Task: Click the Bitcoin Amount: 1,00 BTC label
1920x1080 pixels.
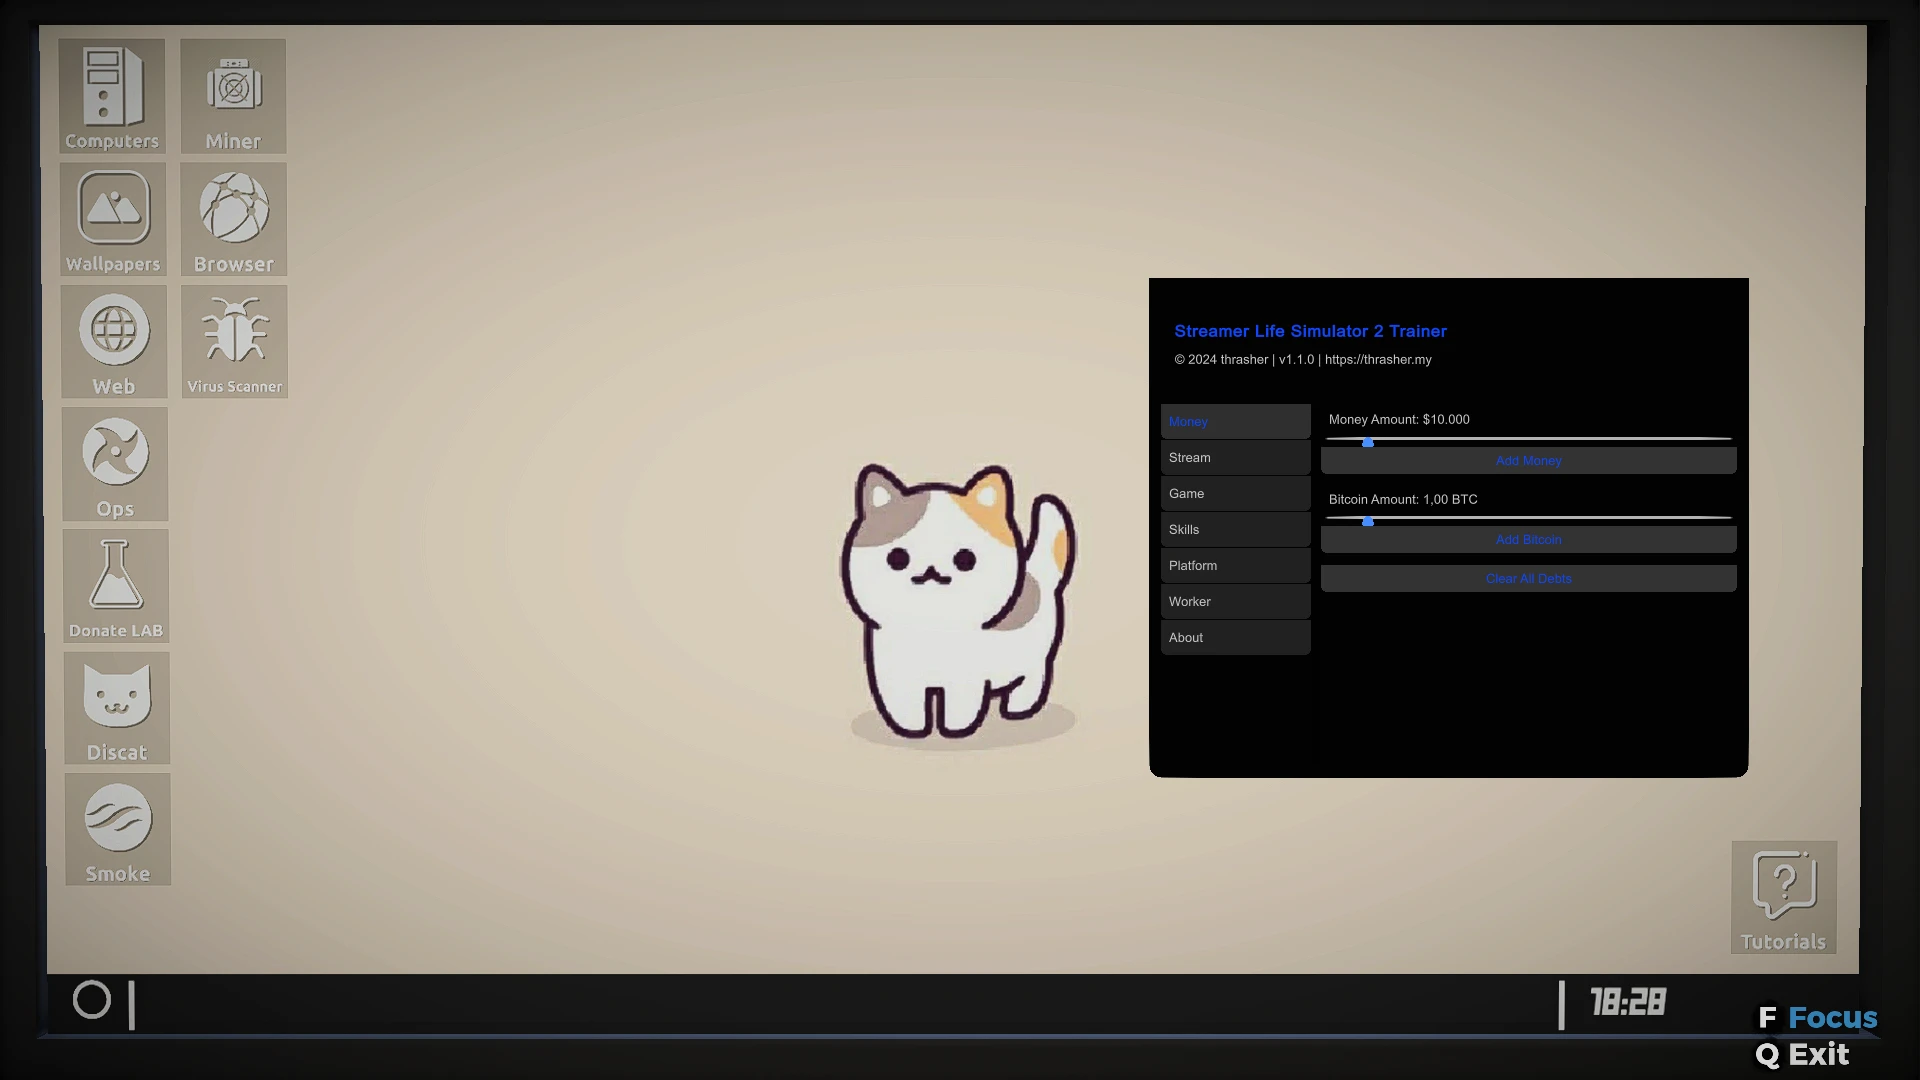Action: click(x=1403, y=500)
